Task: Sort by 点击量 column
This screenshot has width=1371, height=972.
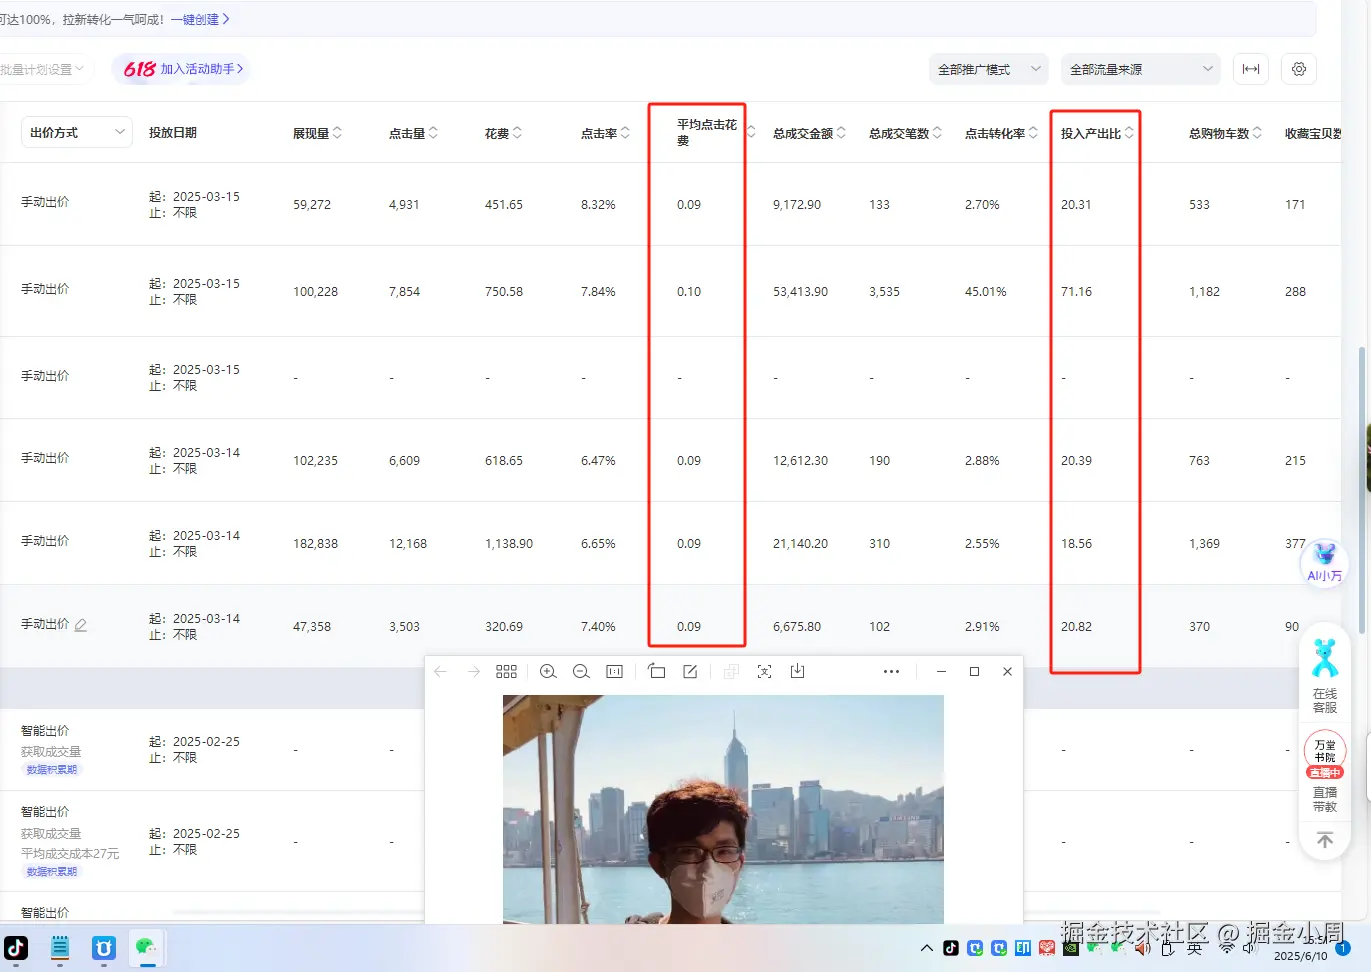Action: click(x=433, y=133)
